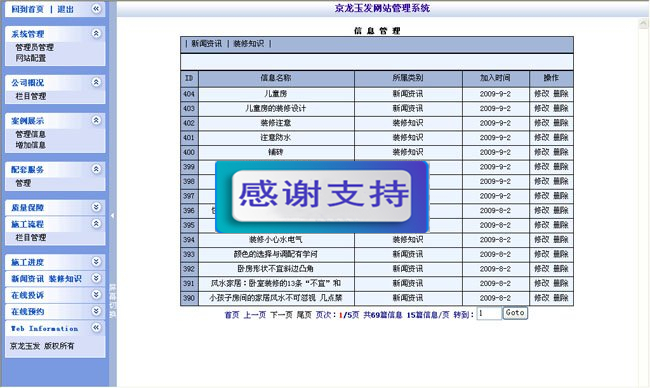This screenshot has width=650, height=388.
Task: Collapse the 施工流程 panel icon
Action: point(96,224)
